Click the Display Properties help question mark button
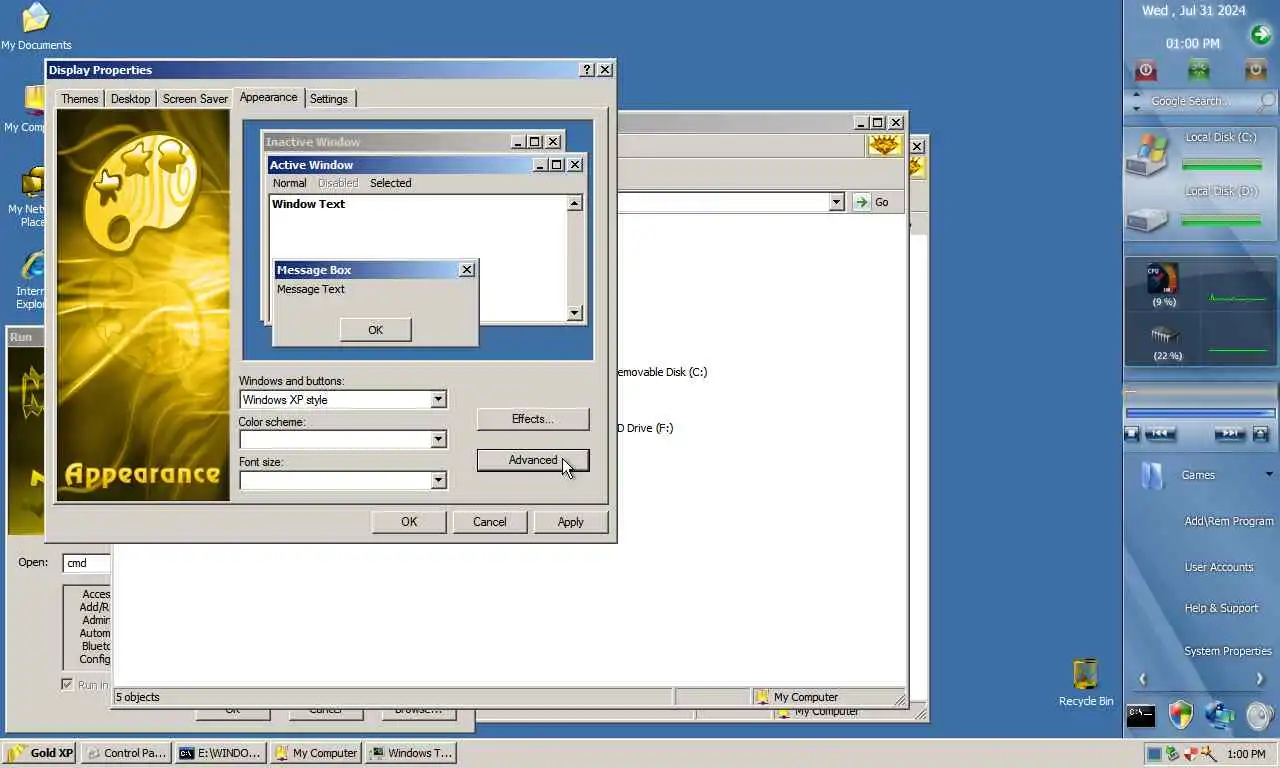This screenshot has height=768, width=1280. coord(587,70)
